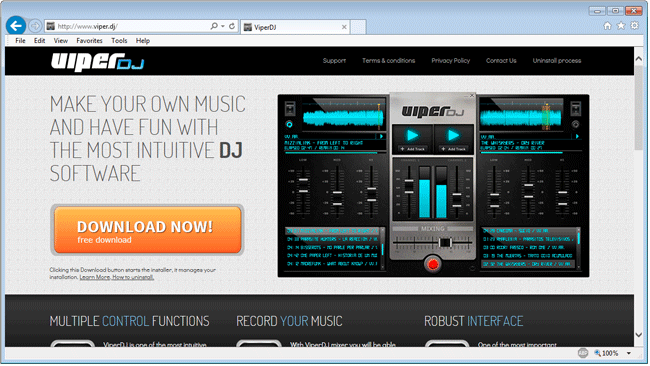Image resolution: width=650 pixels, height=366 pixels.
Task: Click the Learn More link
Action: pyautogui.click(x=95, y=277)
